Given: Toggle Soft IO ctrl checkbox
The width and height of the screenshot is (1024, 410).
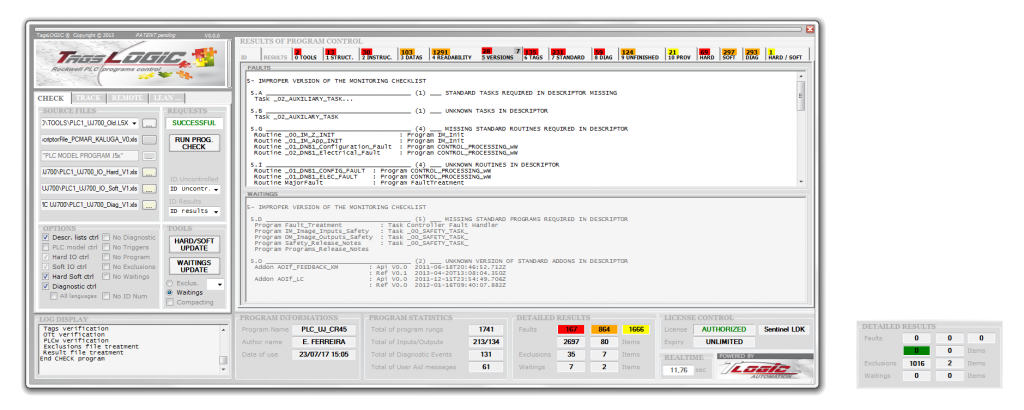Looking at the screenshot, I should tap(45, 267).
